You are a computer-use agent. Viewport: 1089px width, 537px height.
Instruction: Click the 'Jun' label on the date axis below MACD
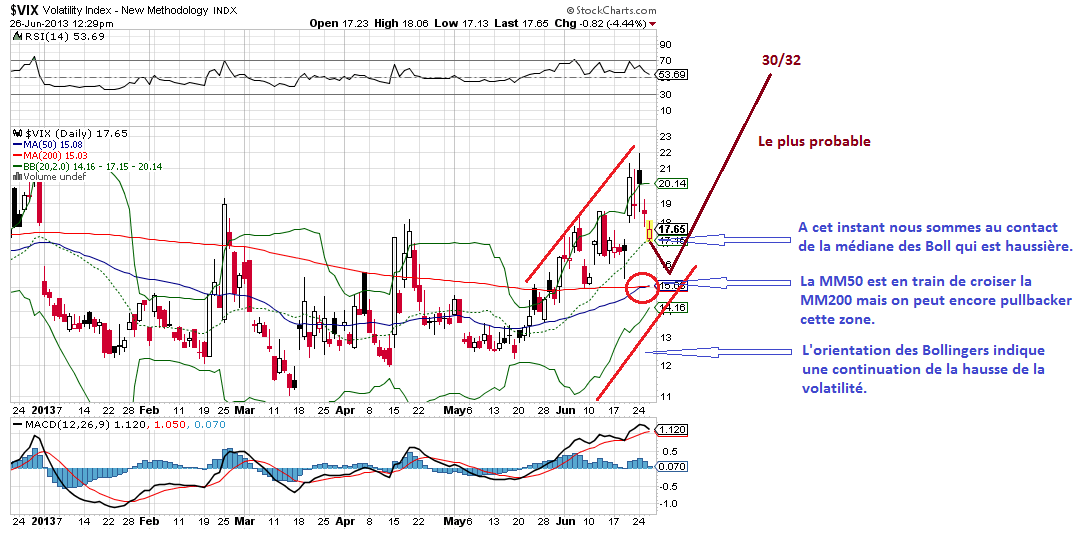567,521
